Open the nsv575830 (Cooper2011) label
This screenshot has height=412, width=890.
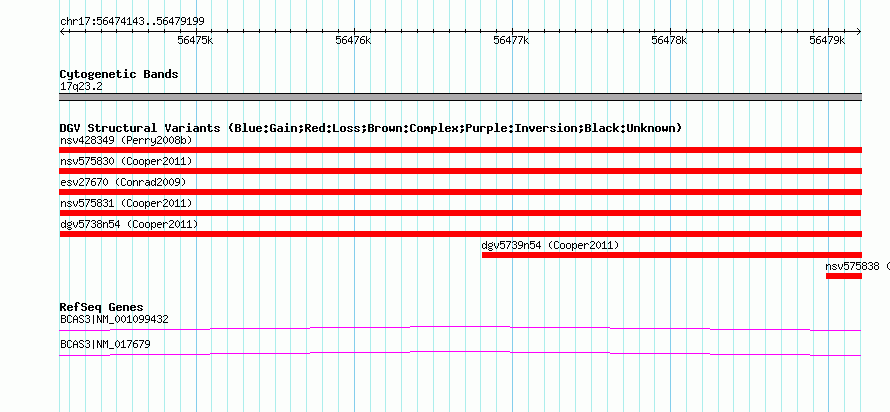tap(126, 161)
